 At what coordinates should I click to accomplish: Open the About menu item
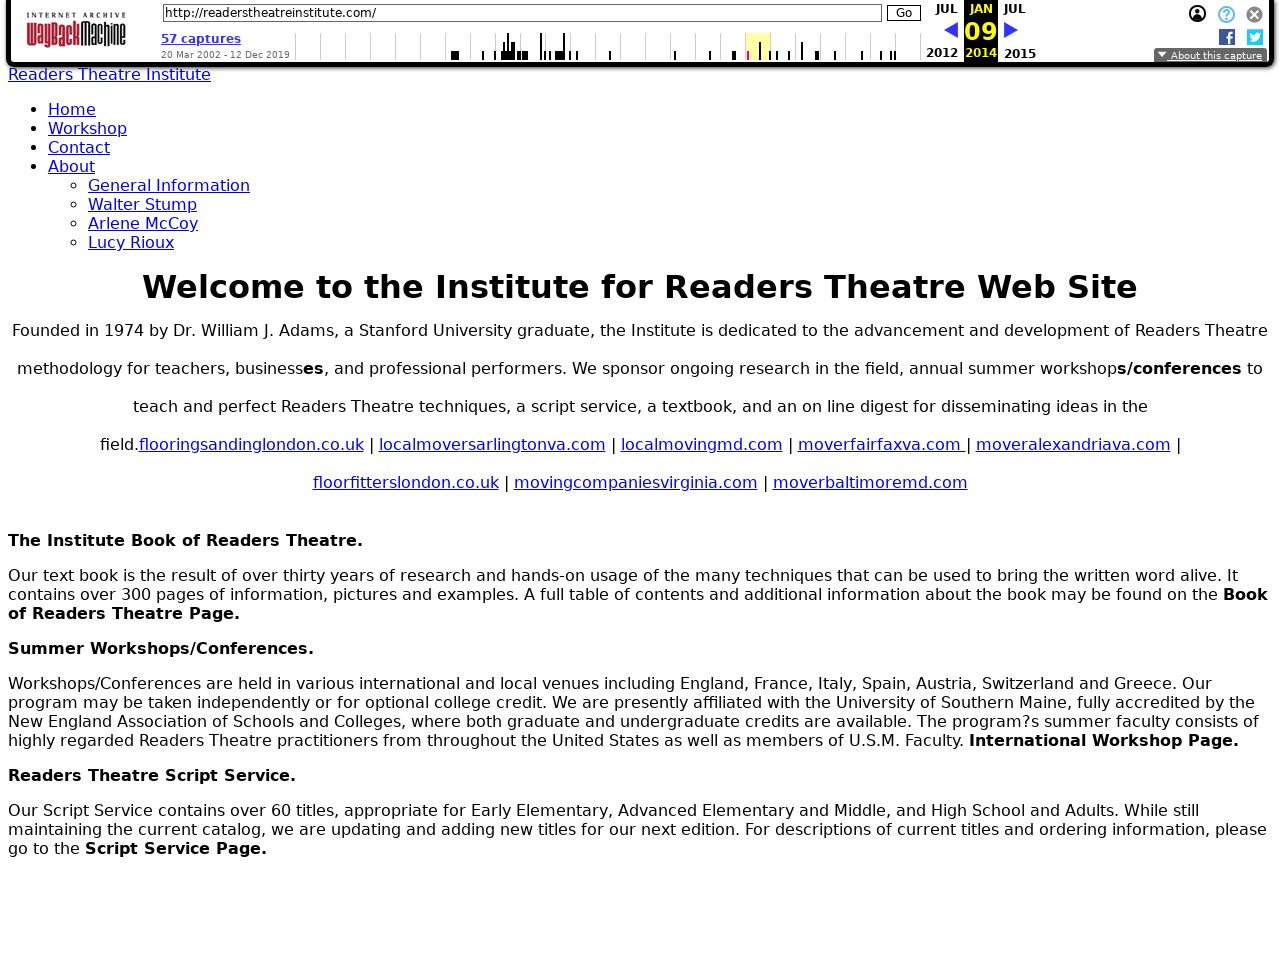point(71,166)
